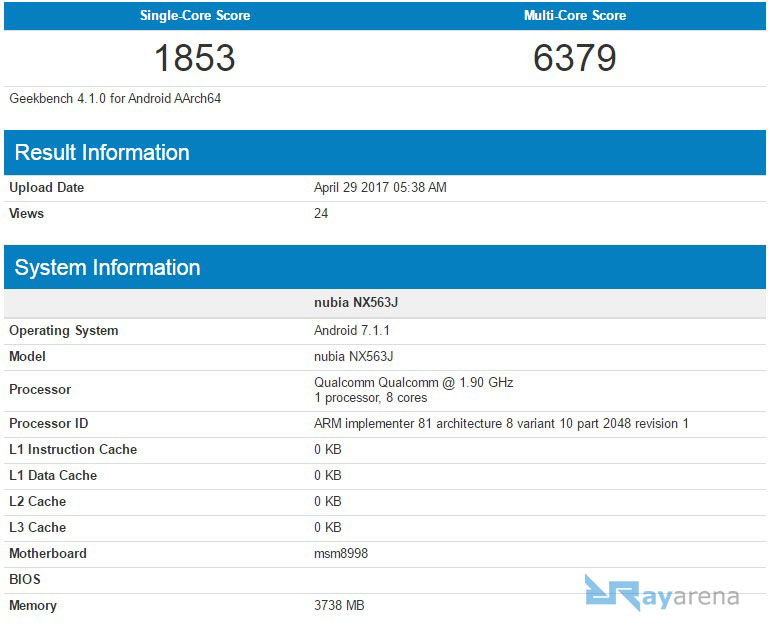
Task: Click the date April 29 2017 05:38 AM
Action: coord(380,188)
